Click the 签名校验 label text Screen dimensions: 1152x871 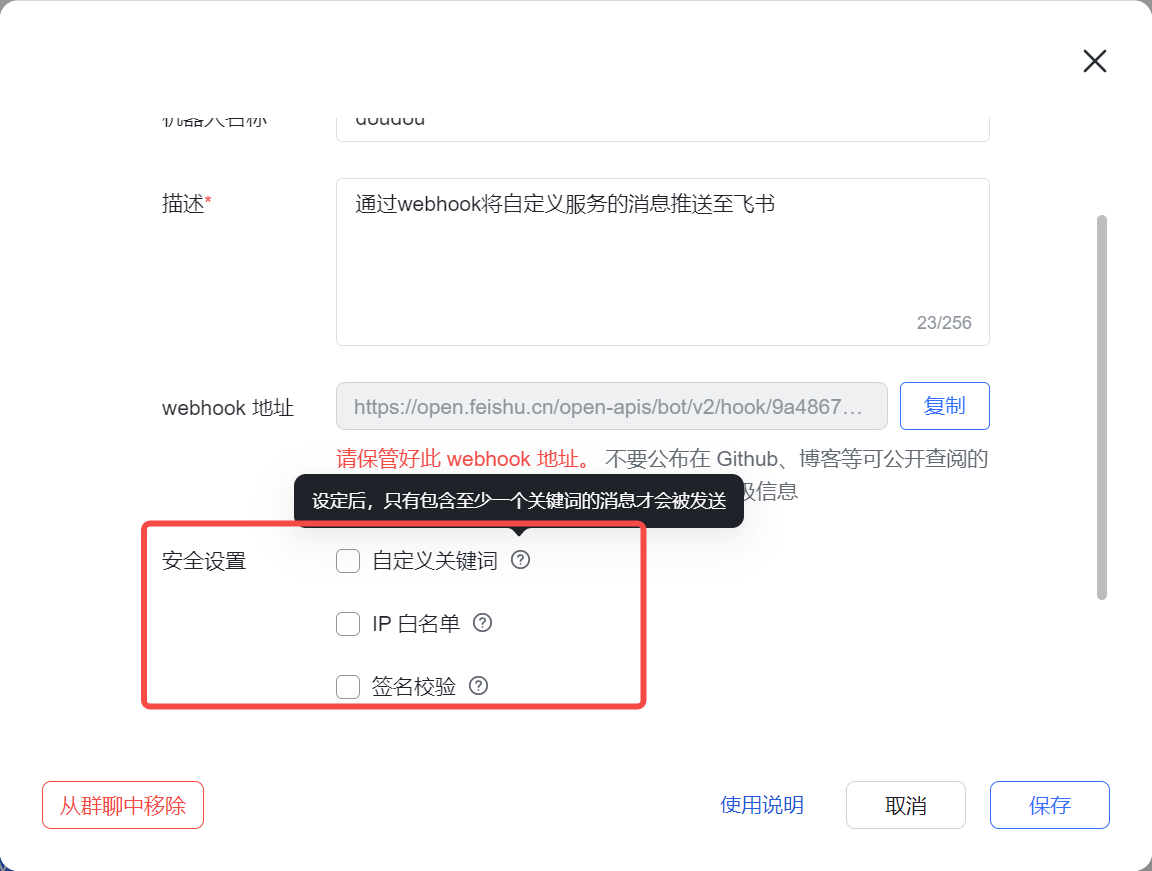[x=414, y=687]
